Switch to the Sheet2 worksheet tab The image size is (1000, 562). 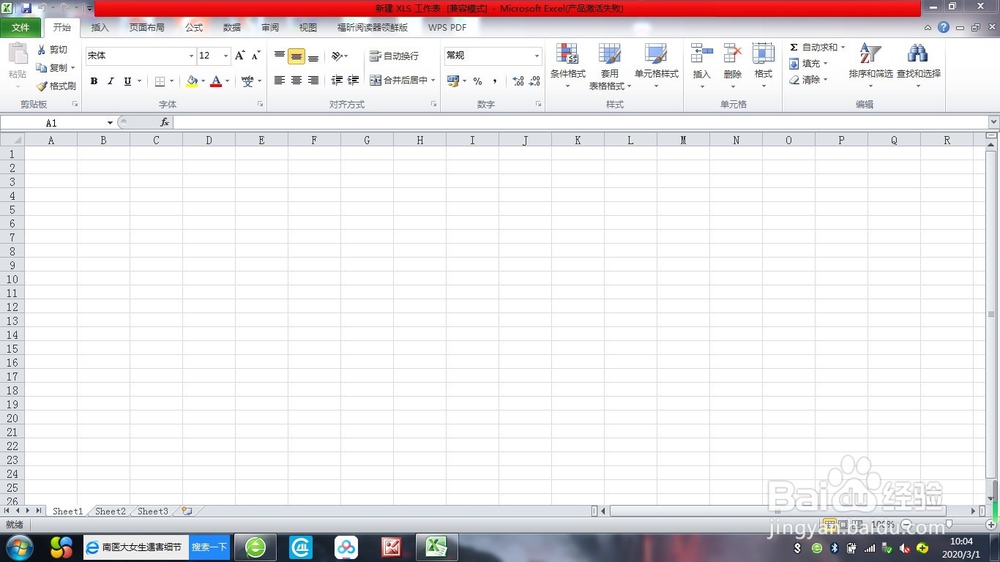[x=110, y=511]
